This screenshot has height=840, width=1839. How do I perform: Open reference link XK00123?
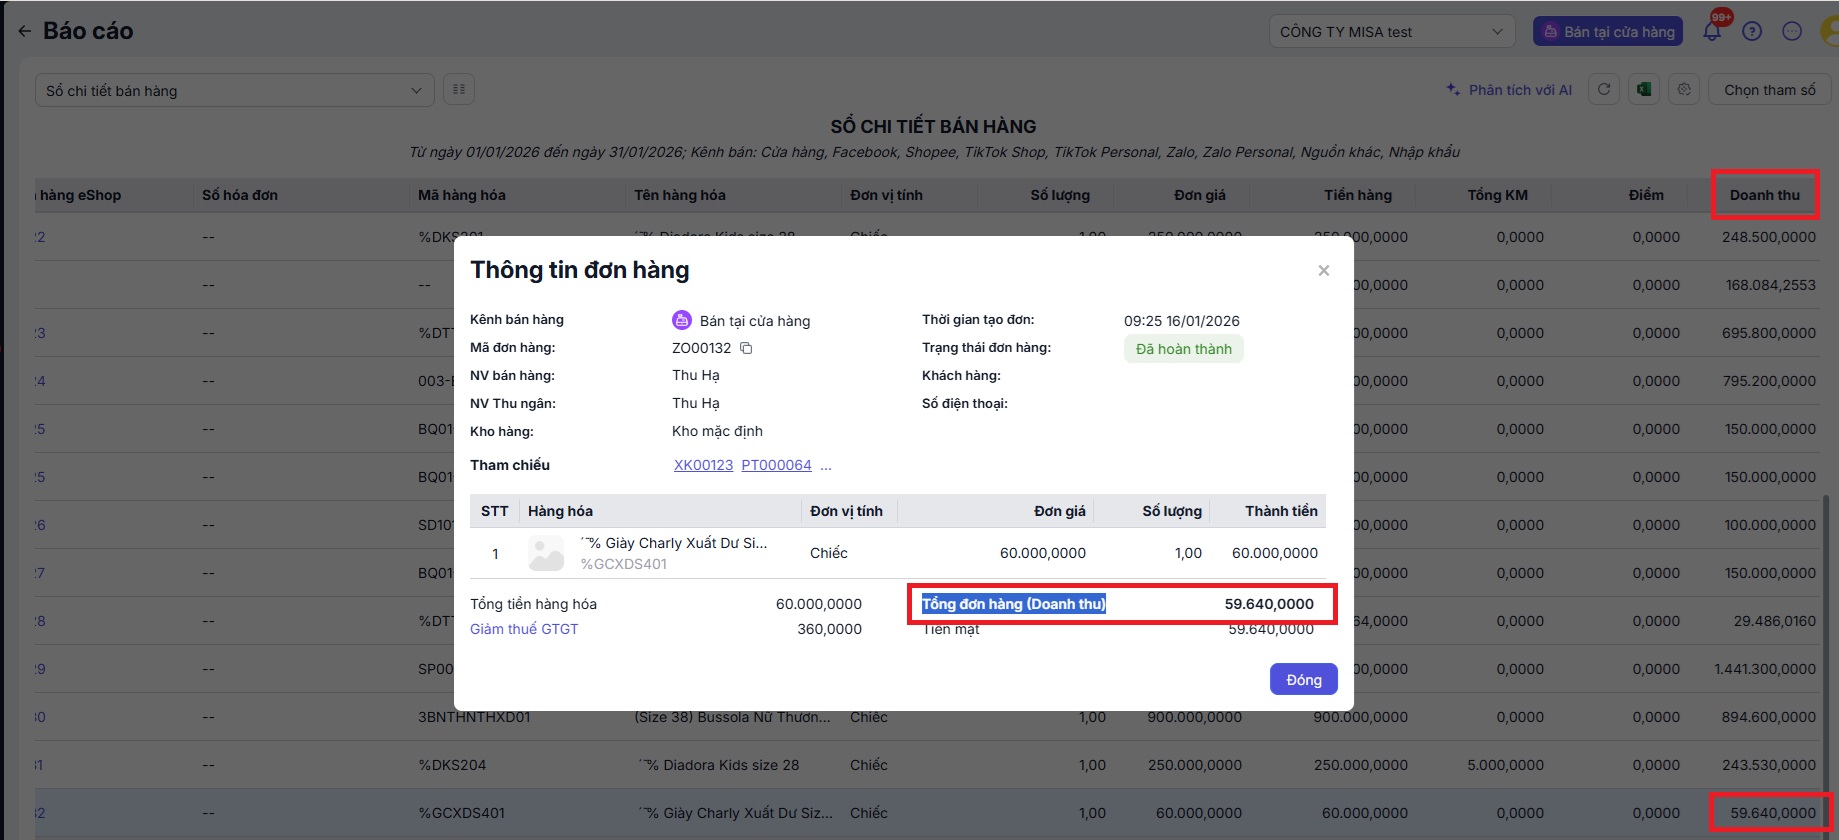click(703, 465)
